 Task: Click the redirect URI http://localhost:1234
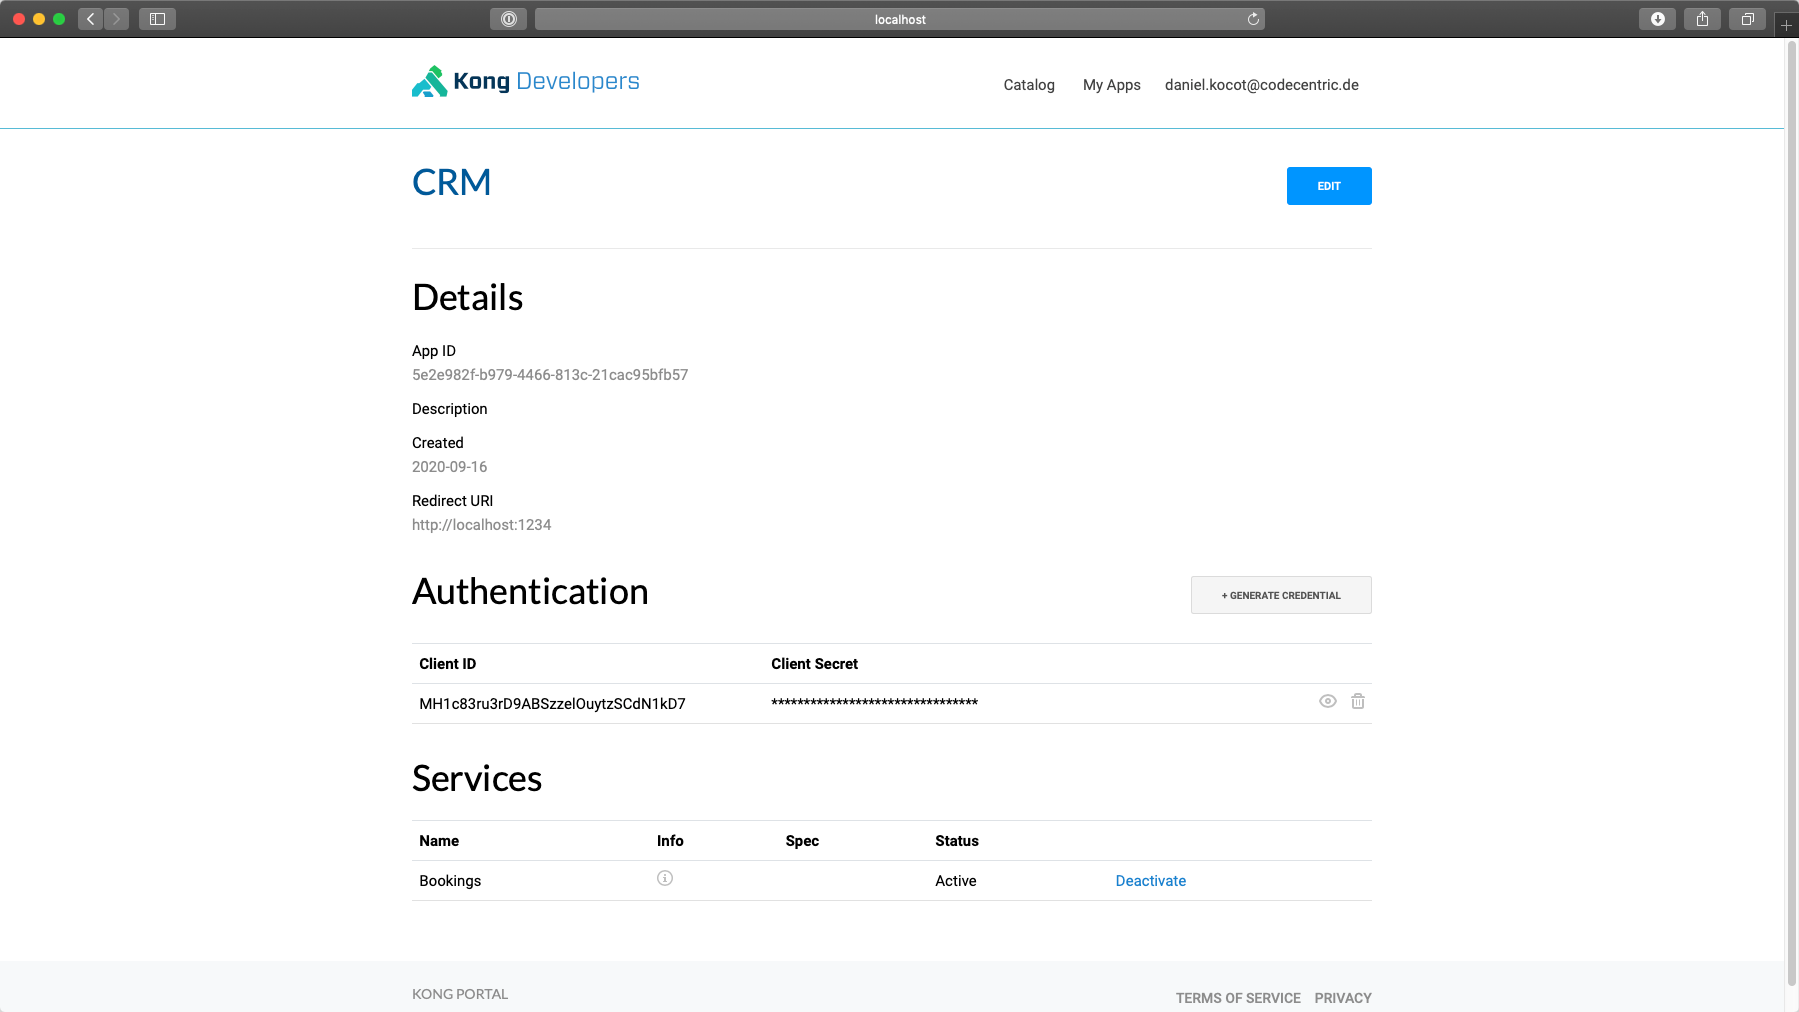(x=481, y=525)
